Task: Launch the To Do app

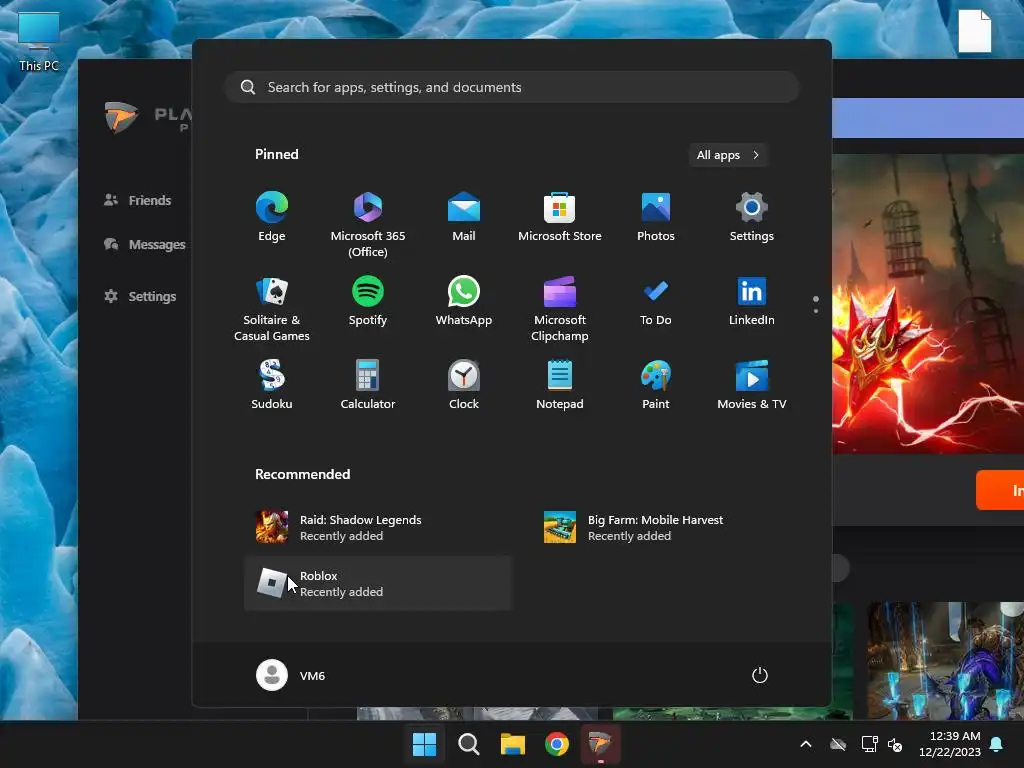Action: tap(656, 302)
